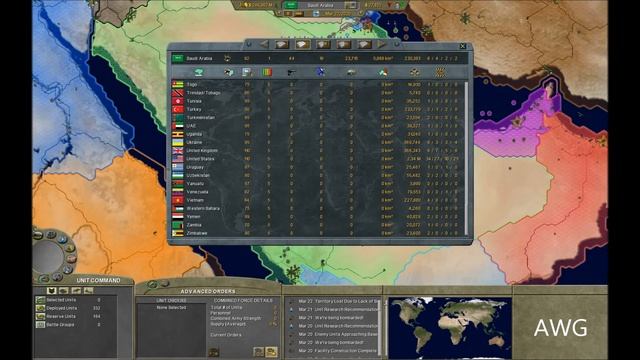Click the world minimap
The image size is (640, 360).
click(x=450, y=328)
